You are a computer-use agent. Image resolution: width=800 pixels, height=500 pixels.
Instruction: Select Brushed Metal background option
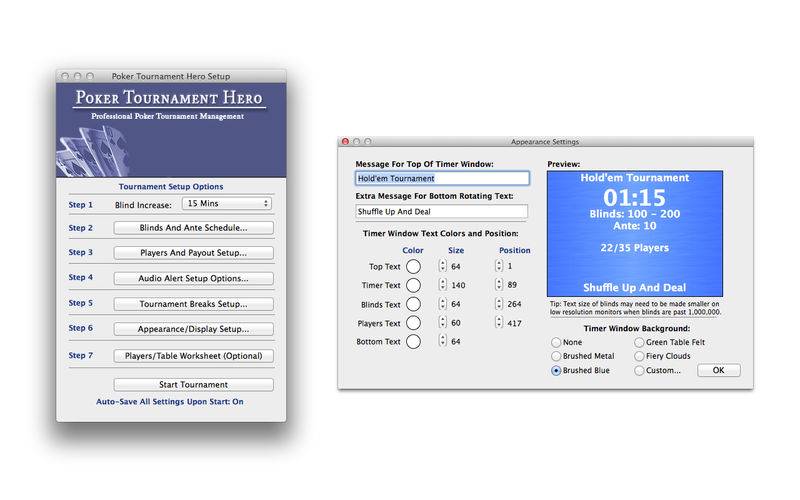(x=556, y=356)
